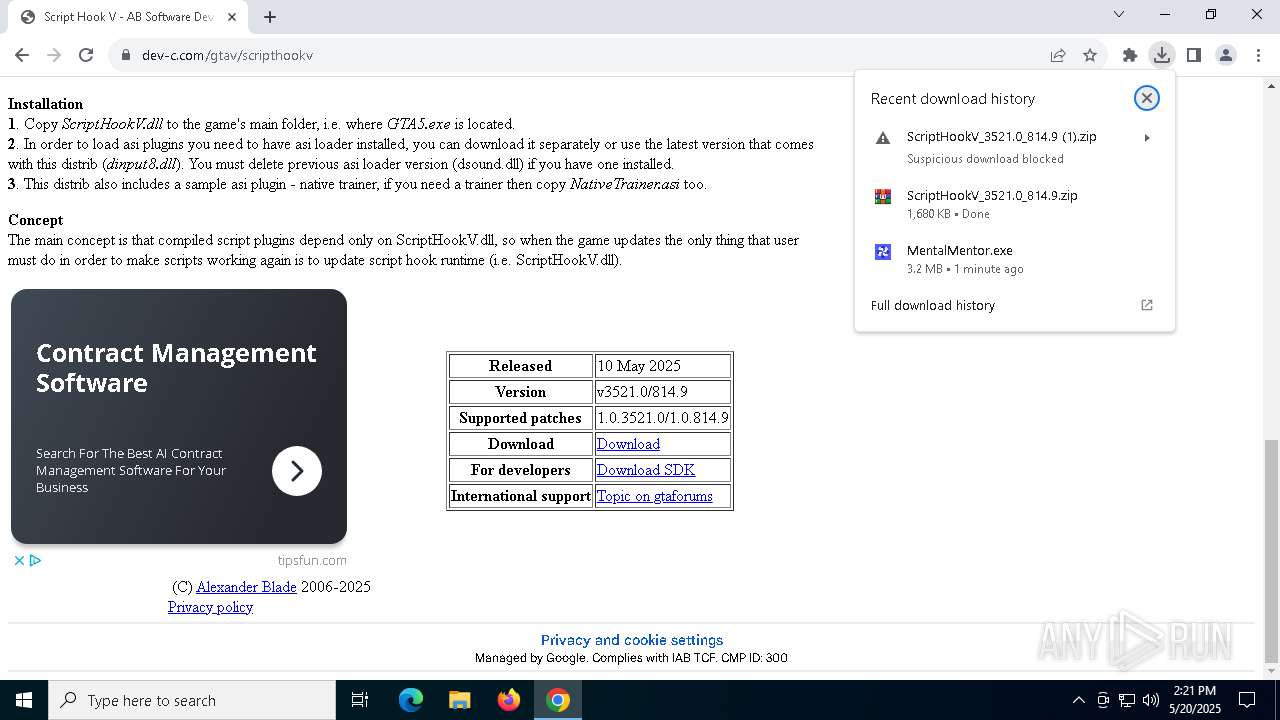1280x720 pixels.
Task: Show hidden system tray icons
Action: click(x=1078, y=700)
